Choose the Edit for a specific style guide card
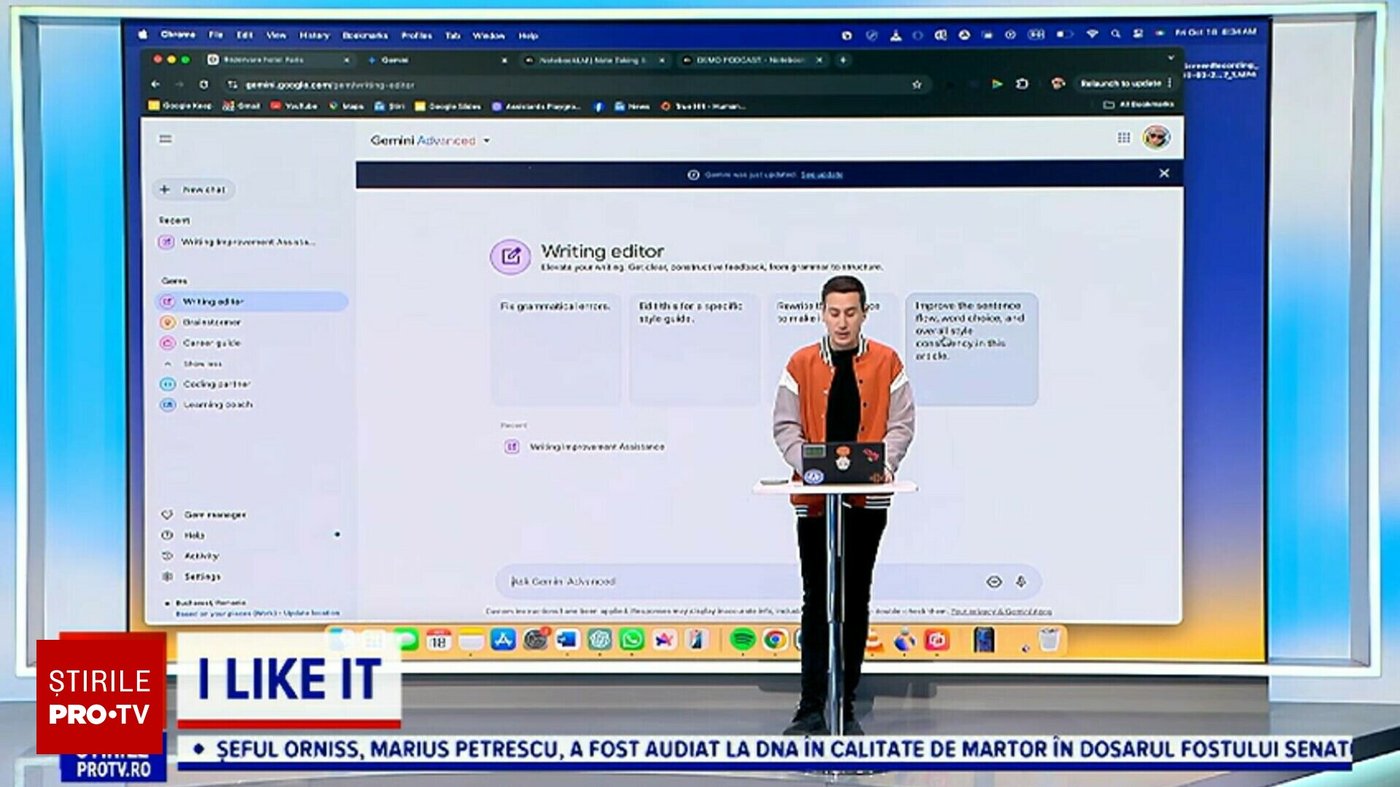Viewport: 1400px width, 787px height. pyautogui.click(x=694, y=348)
